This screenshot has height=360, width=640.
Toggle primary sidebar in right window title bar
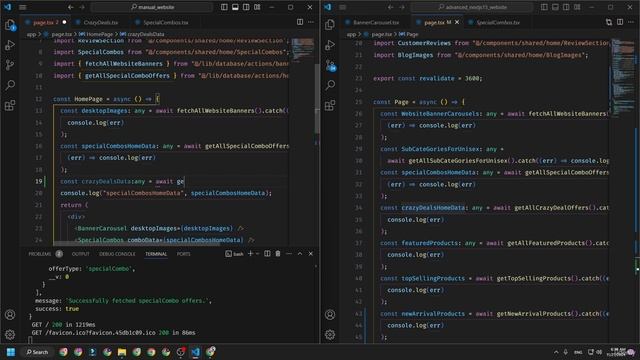pyautogui.click(x=544, y=7)
